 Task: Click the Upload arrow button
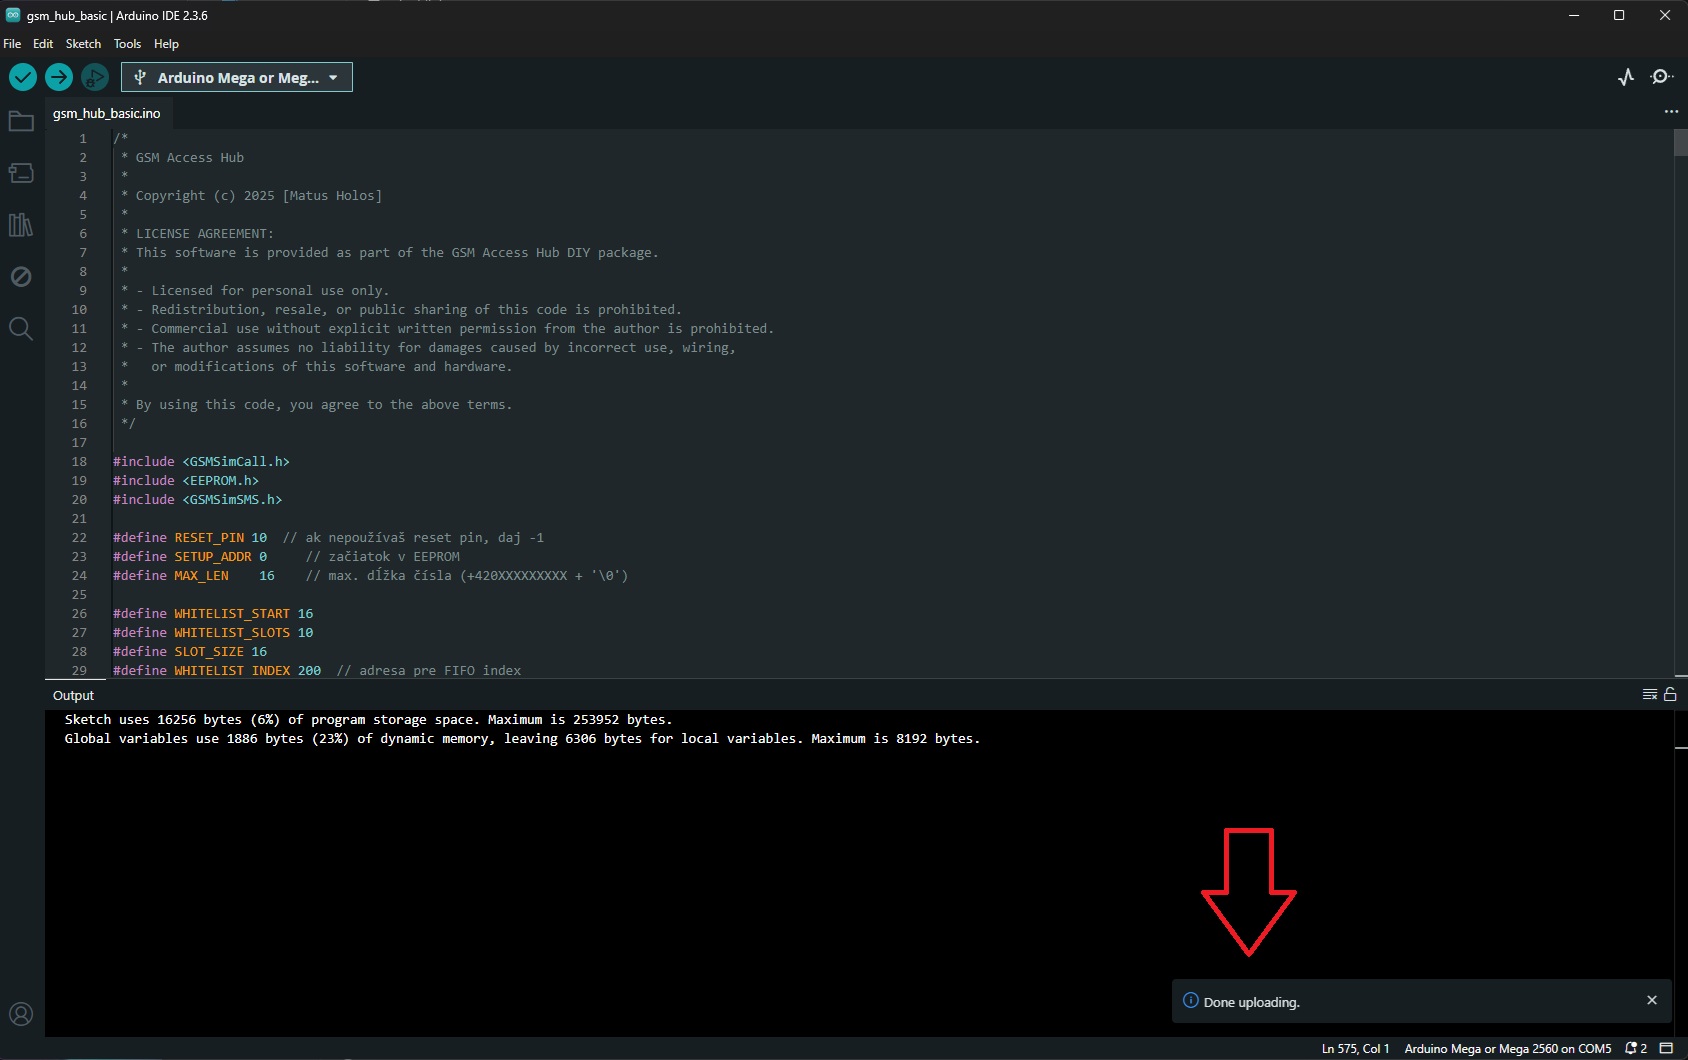(x=59, y=77)
